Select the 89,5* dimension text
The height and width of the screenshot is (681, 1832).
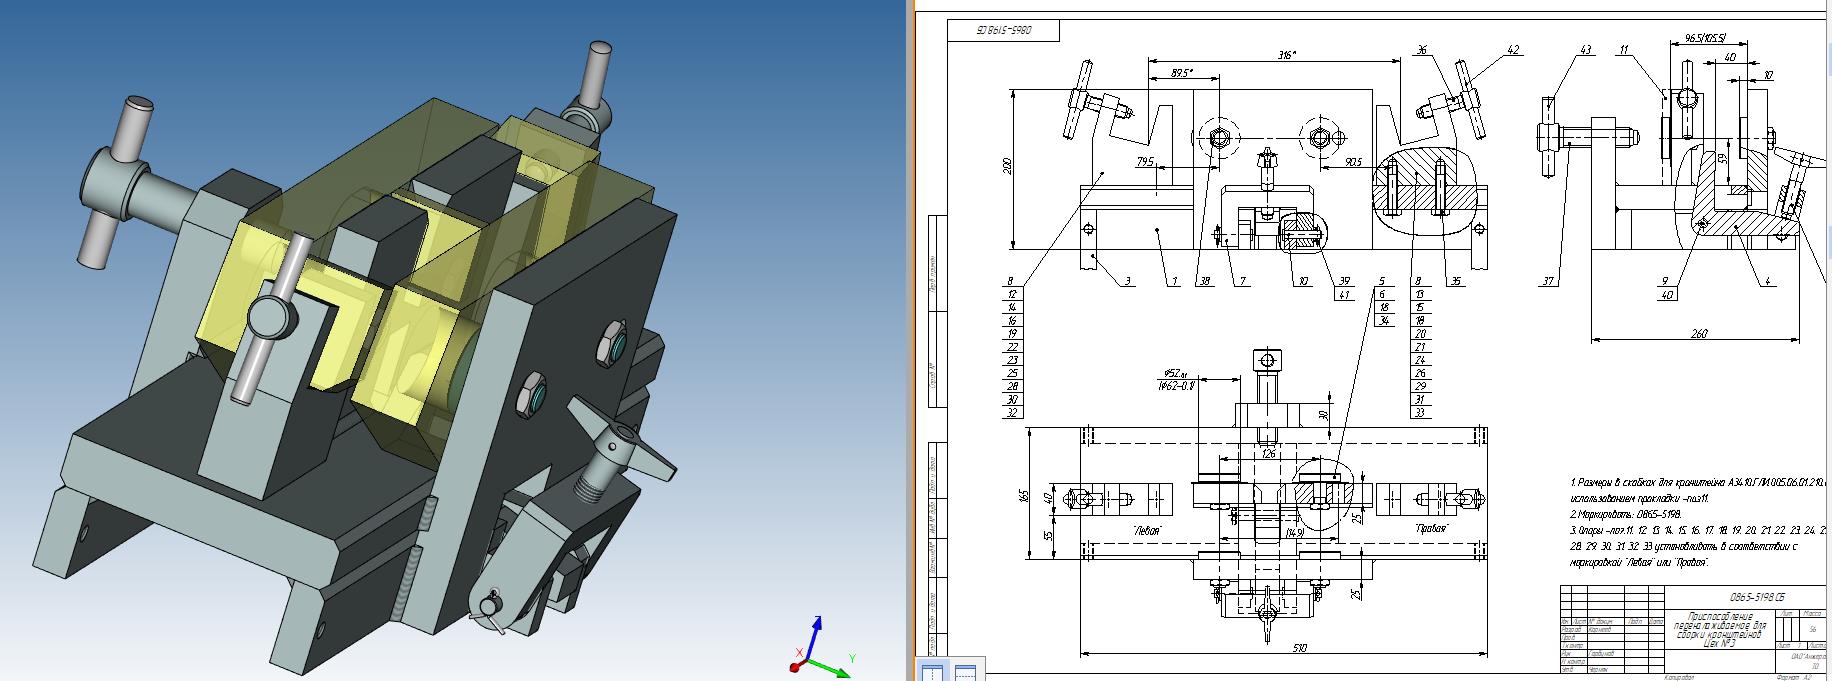coord(1182,72)
